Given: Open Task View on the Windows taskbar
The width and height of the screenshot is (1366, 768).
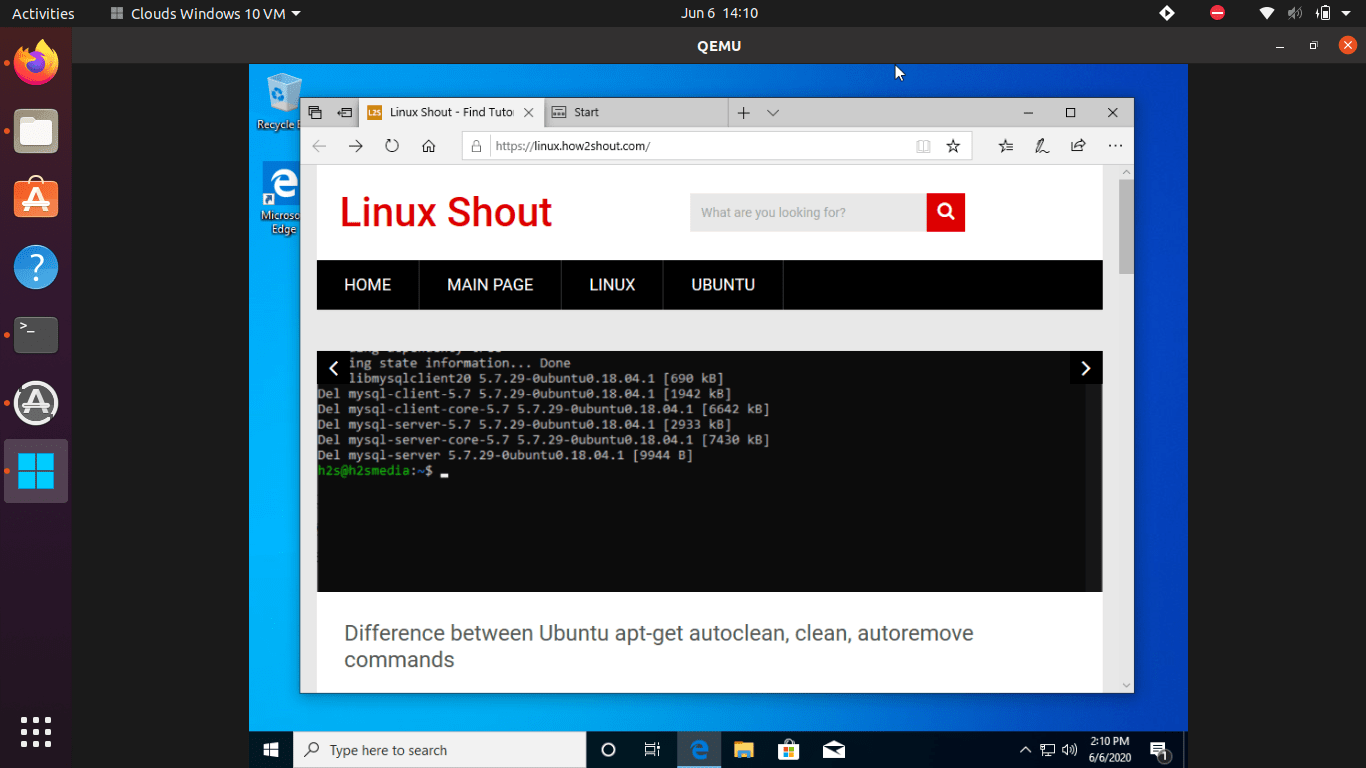Looking at the screenshot, I should pyautogui.click(x=653, y=749).
